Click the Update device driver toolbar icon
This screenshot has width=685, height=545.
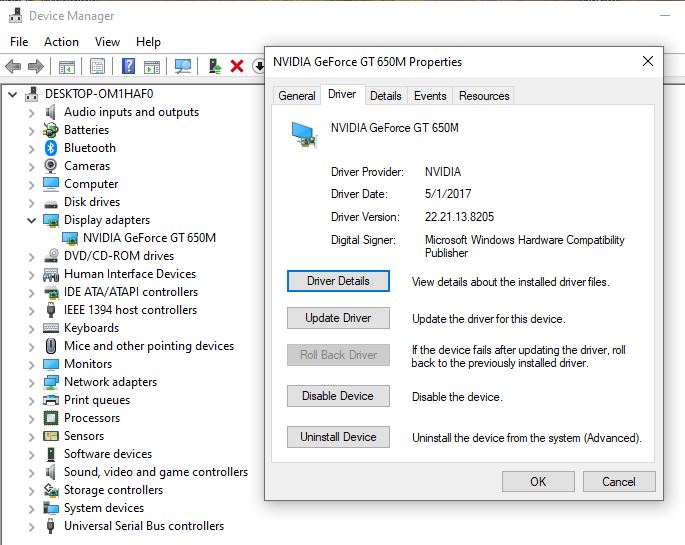pyautogui.click(x=214, y=66)
